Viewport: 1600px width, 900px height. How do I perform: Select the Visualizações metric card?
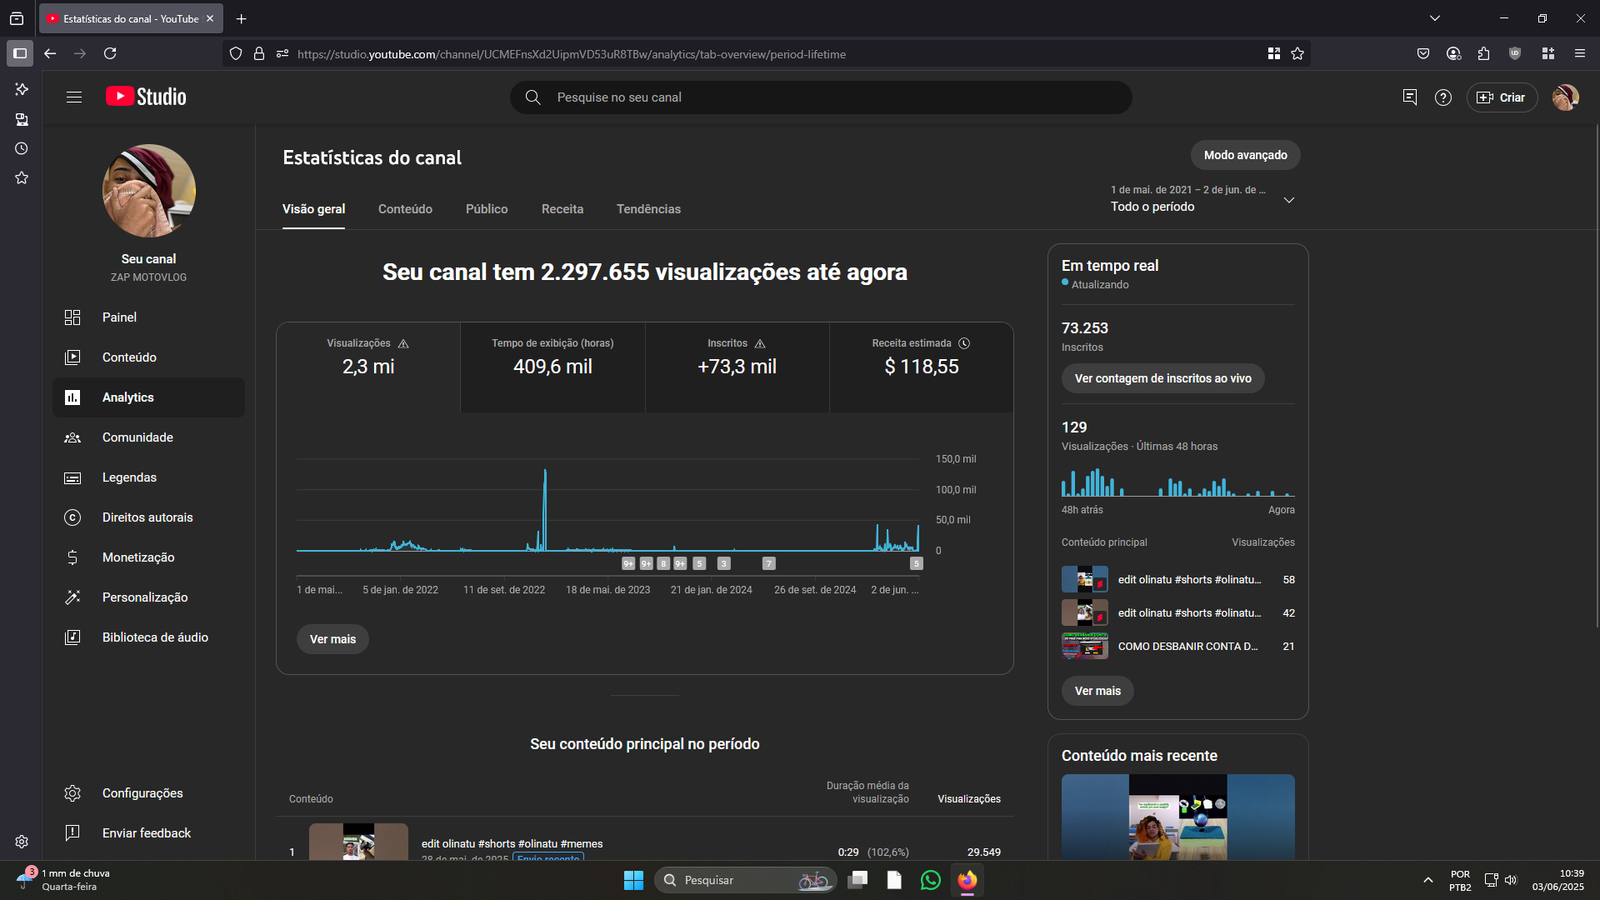coord(368,367)
